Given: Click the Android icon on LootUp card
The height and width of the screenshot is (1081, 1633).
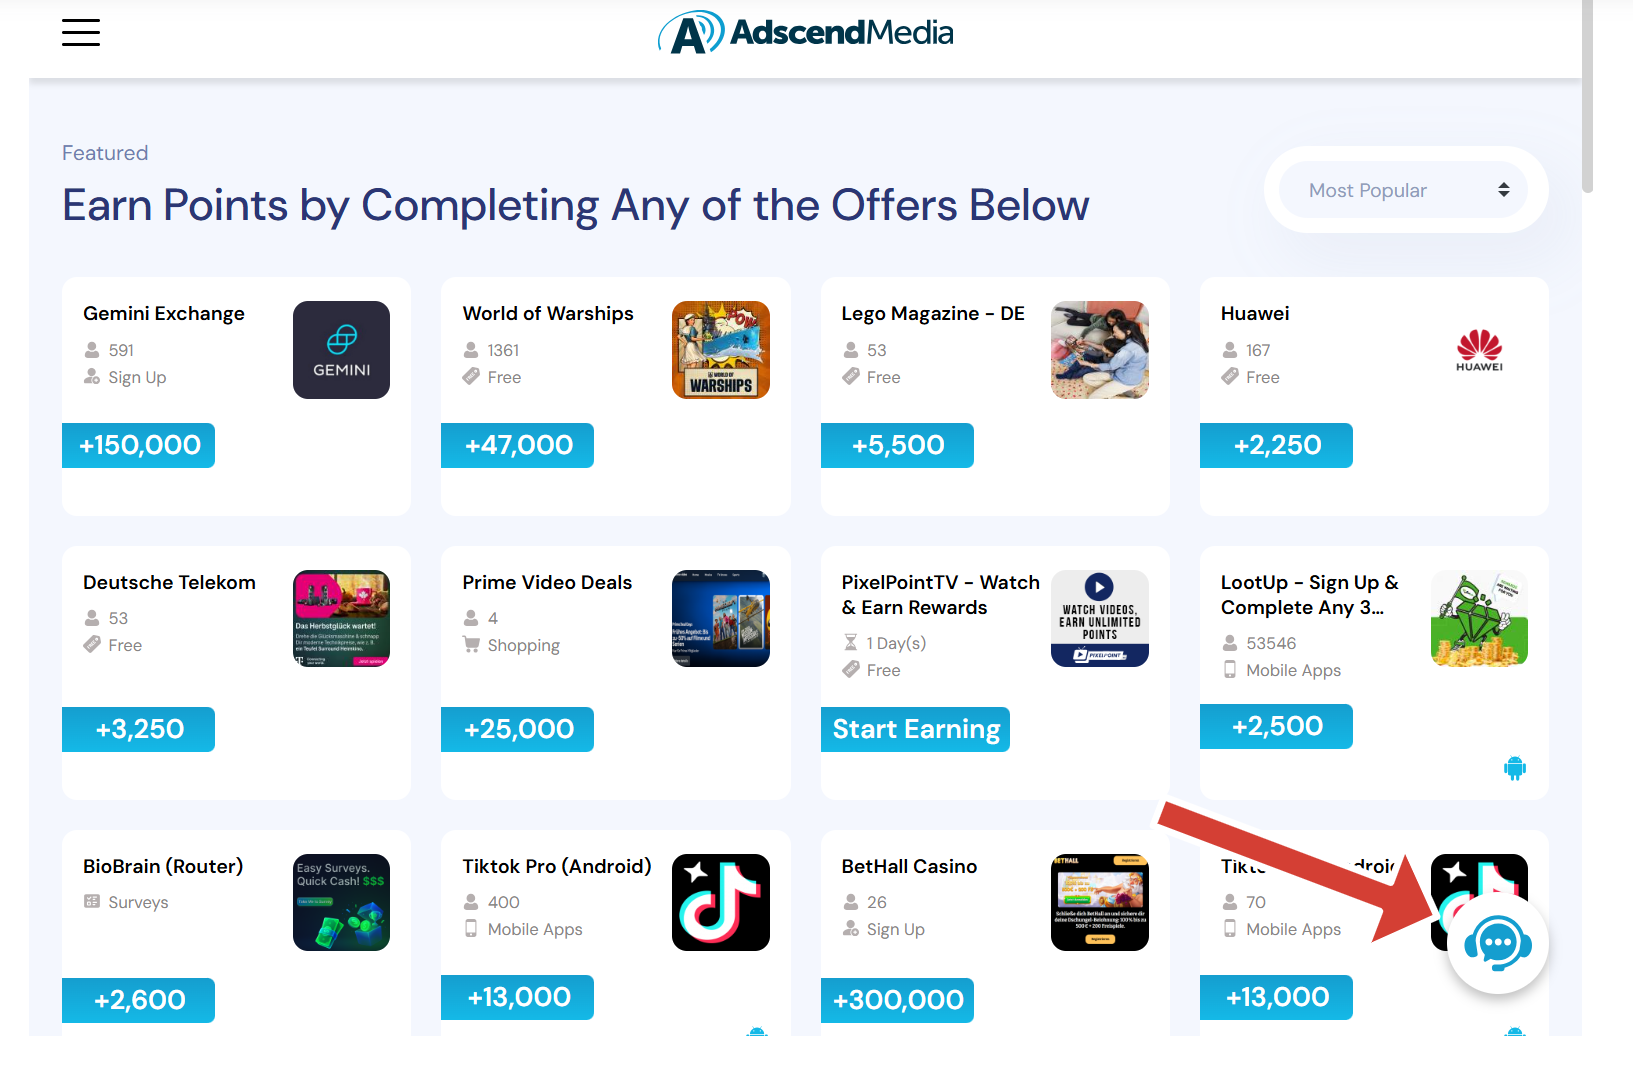Looking at the screenshot, I should (x=1515, y=768).
